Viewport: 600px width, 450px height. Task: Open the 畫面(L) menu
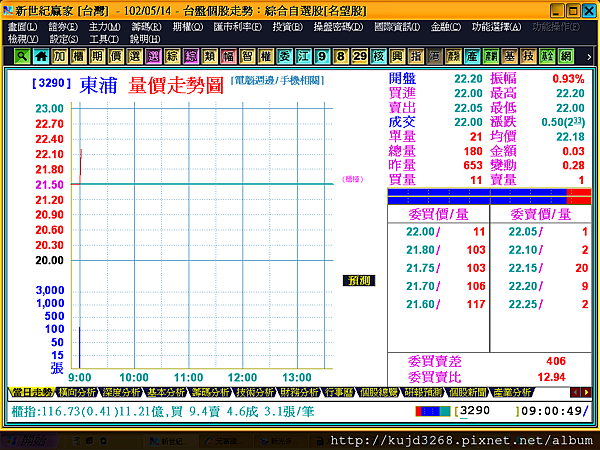pyautogui.click(x=23, y=27)
